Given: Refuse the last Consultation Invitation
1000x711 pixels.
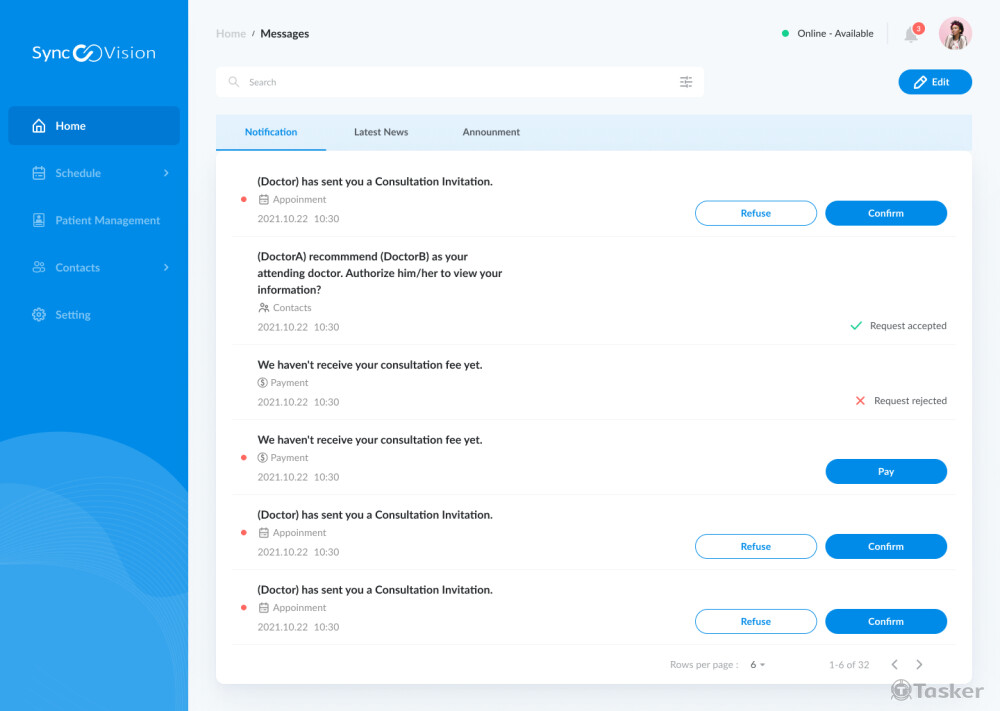Looking at the screenshot, I should [755, 622].
